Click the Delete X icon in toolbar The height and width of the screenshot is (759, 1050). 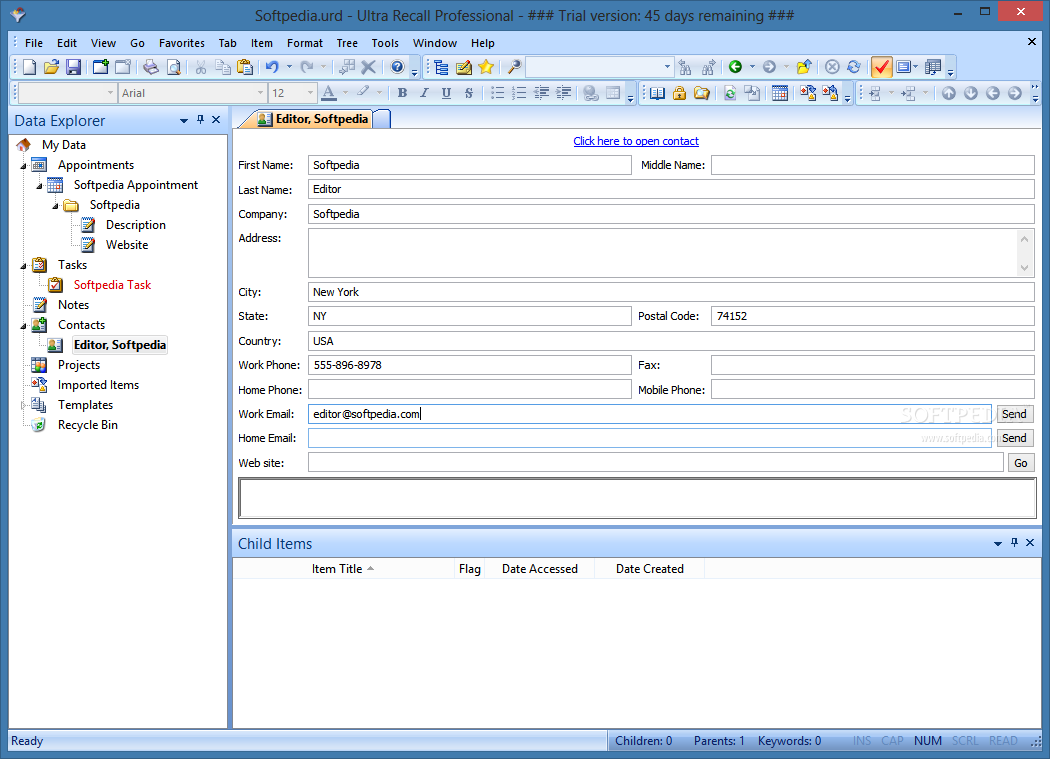pyautogui.click(x=368, y=67)
